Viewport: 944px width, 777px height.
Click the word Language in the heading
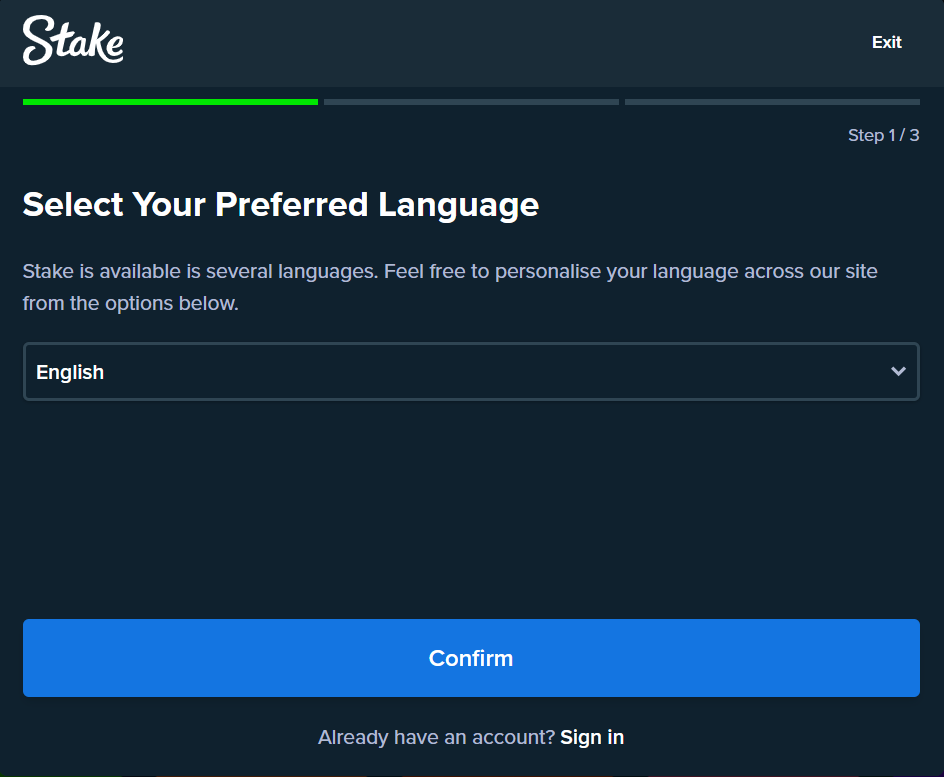coord(458,204)
